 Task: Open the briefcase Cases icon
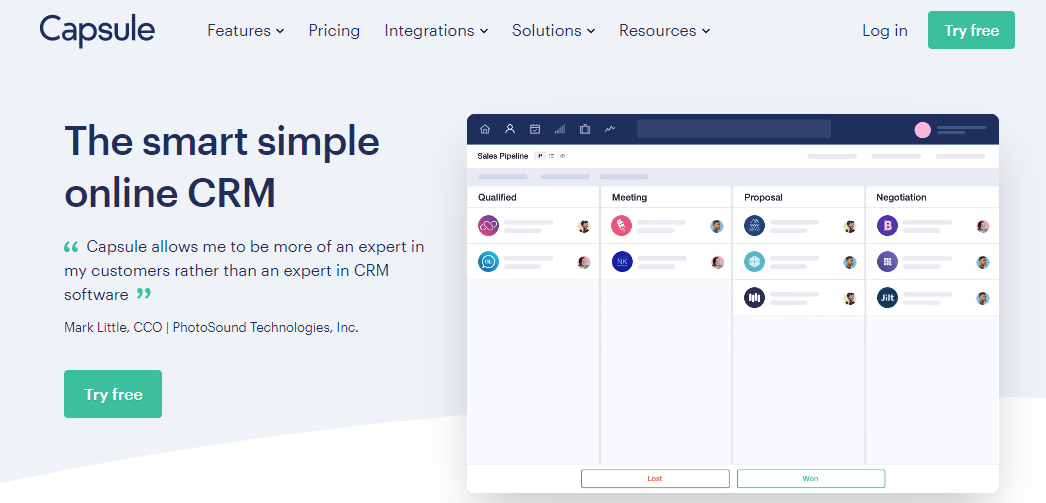(x=585, y=129)
